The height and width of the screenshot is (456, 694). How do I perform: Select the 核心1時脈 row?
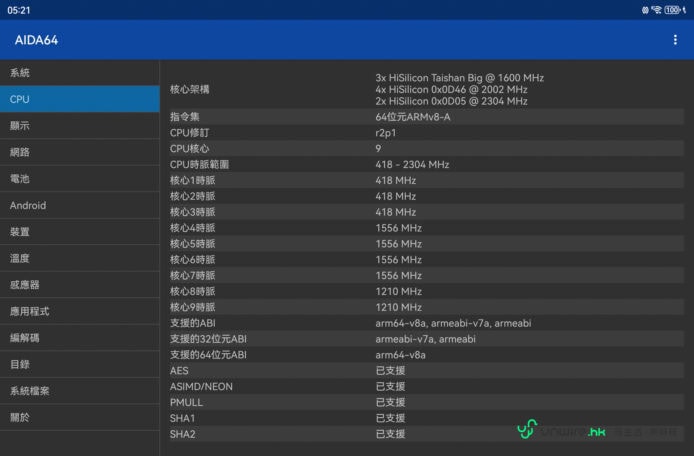coord(427,181)
